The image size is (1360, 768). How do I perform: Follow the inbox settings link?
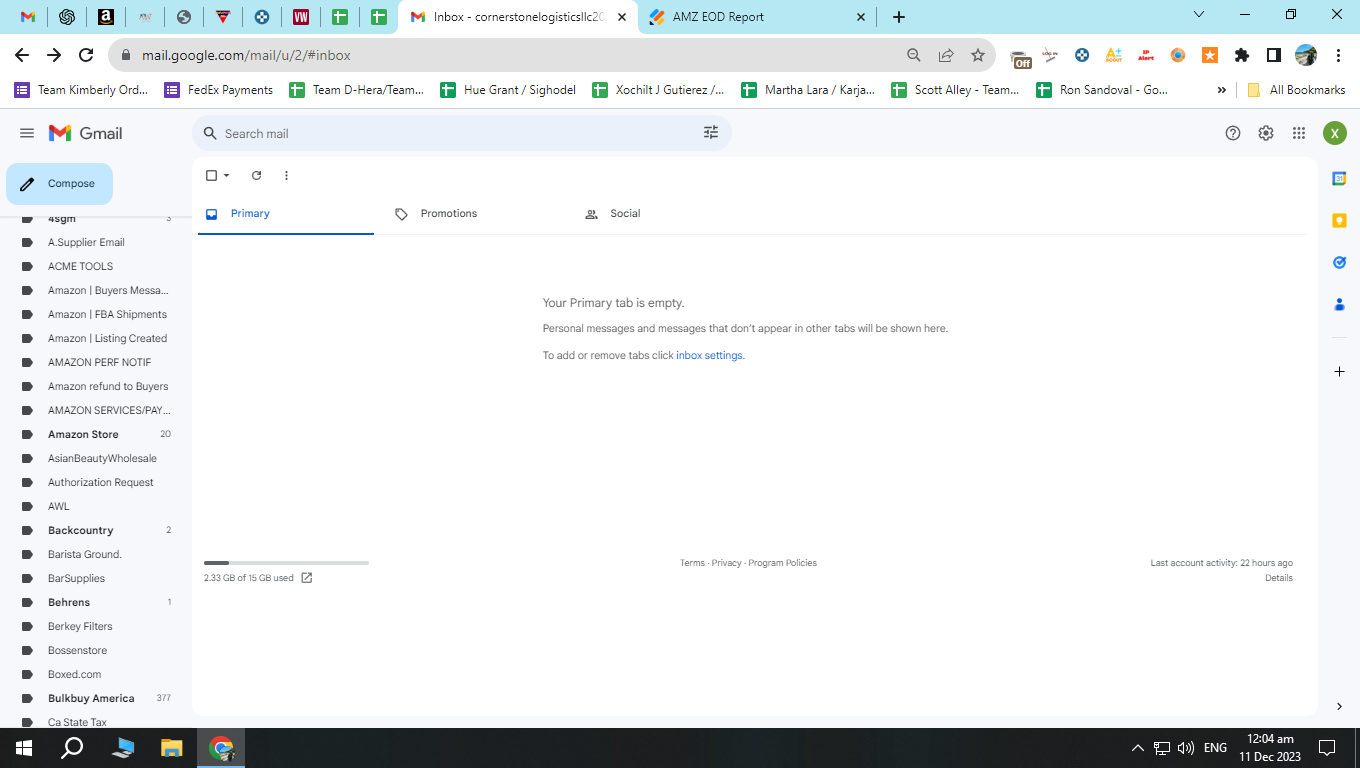coord(709,355)
